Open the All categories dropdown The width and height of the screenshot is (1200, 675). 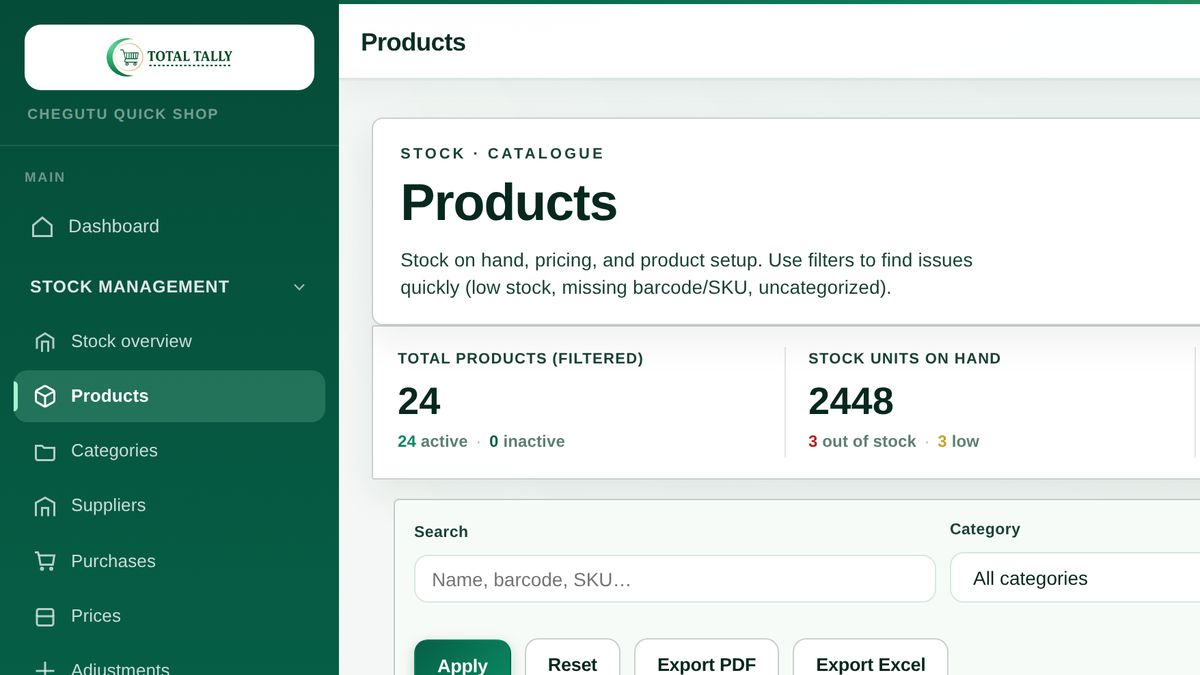click(1075, 578)
